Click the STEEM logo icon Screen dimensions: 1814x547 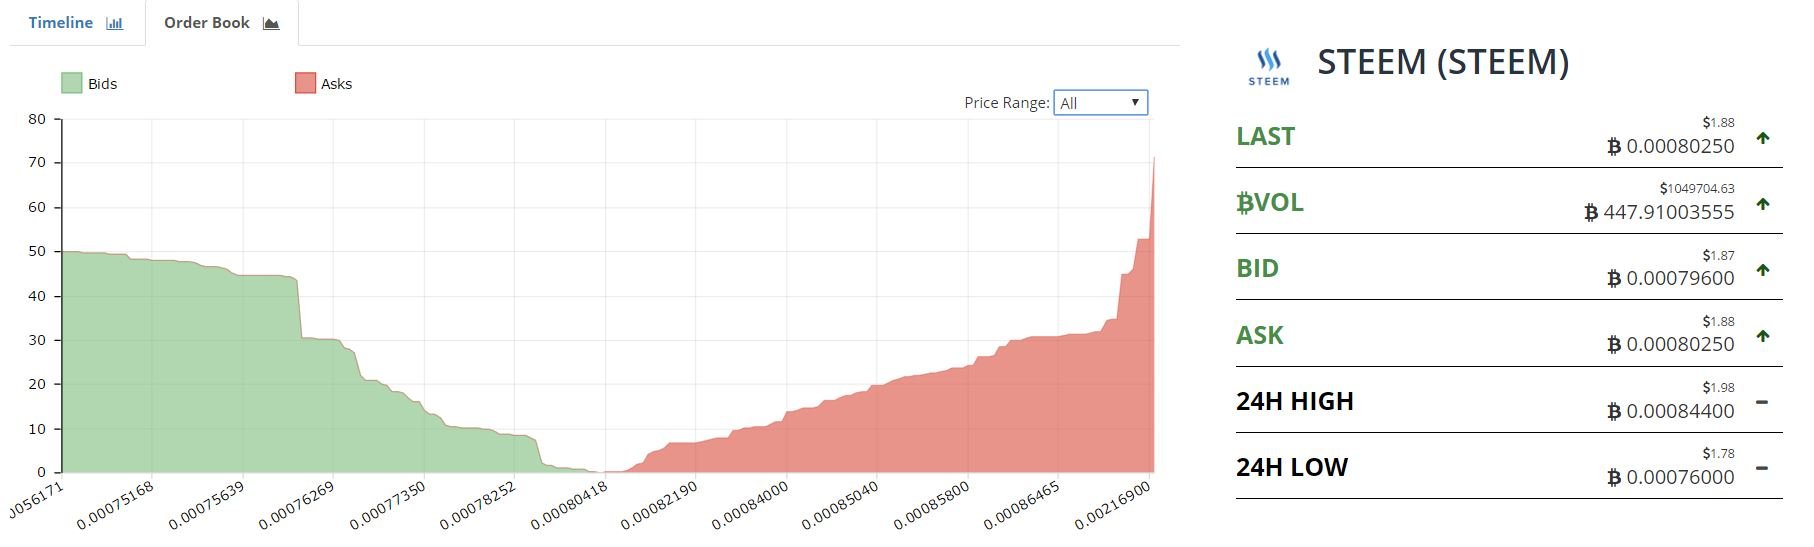point(1268,67)
